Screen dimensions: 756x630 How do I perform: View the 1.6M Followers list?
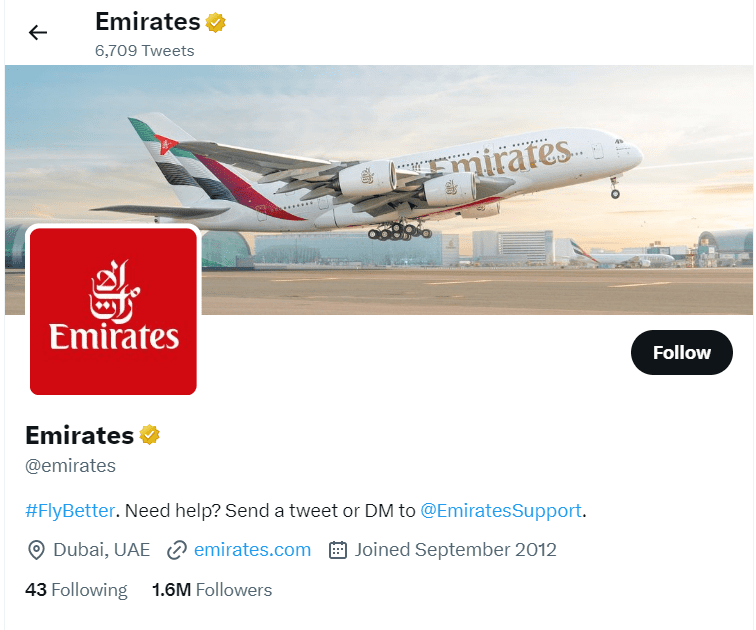tap(212, 590)
